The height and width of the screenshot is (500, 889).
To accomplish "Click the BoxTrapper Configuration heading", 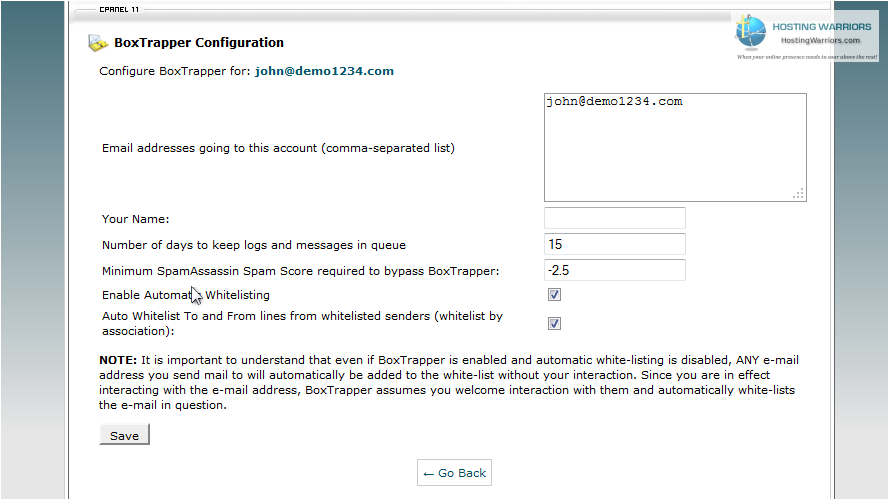I will click(x=199, y=43).
